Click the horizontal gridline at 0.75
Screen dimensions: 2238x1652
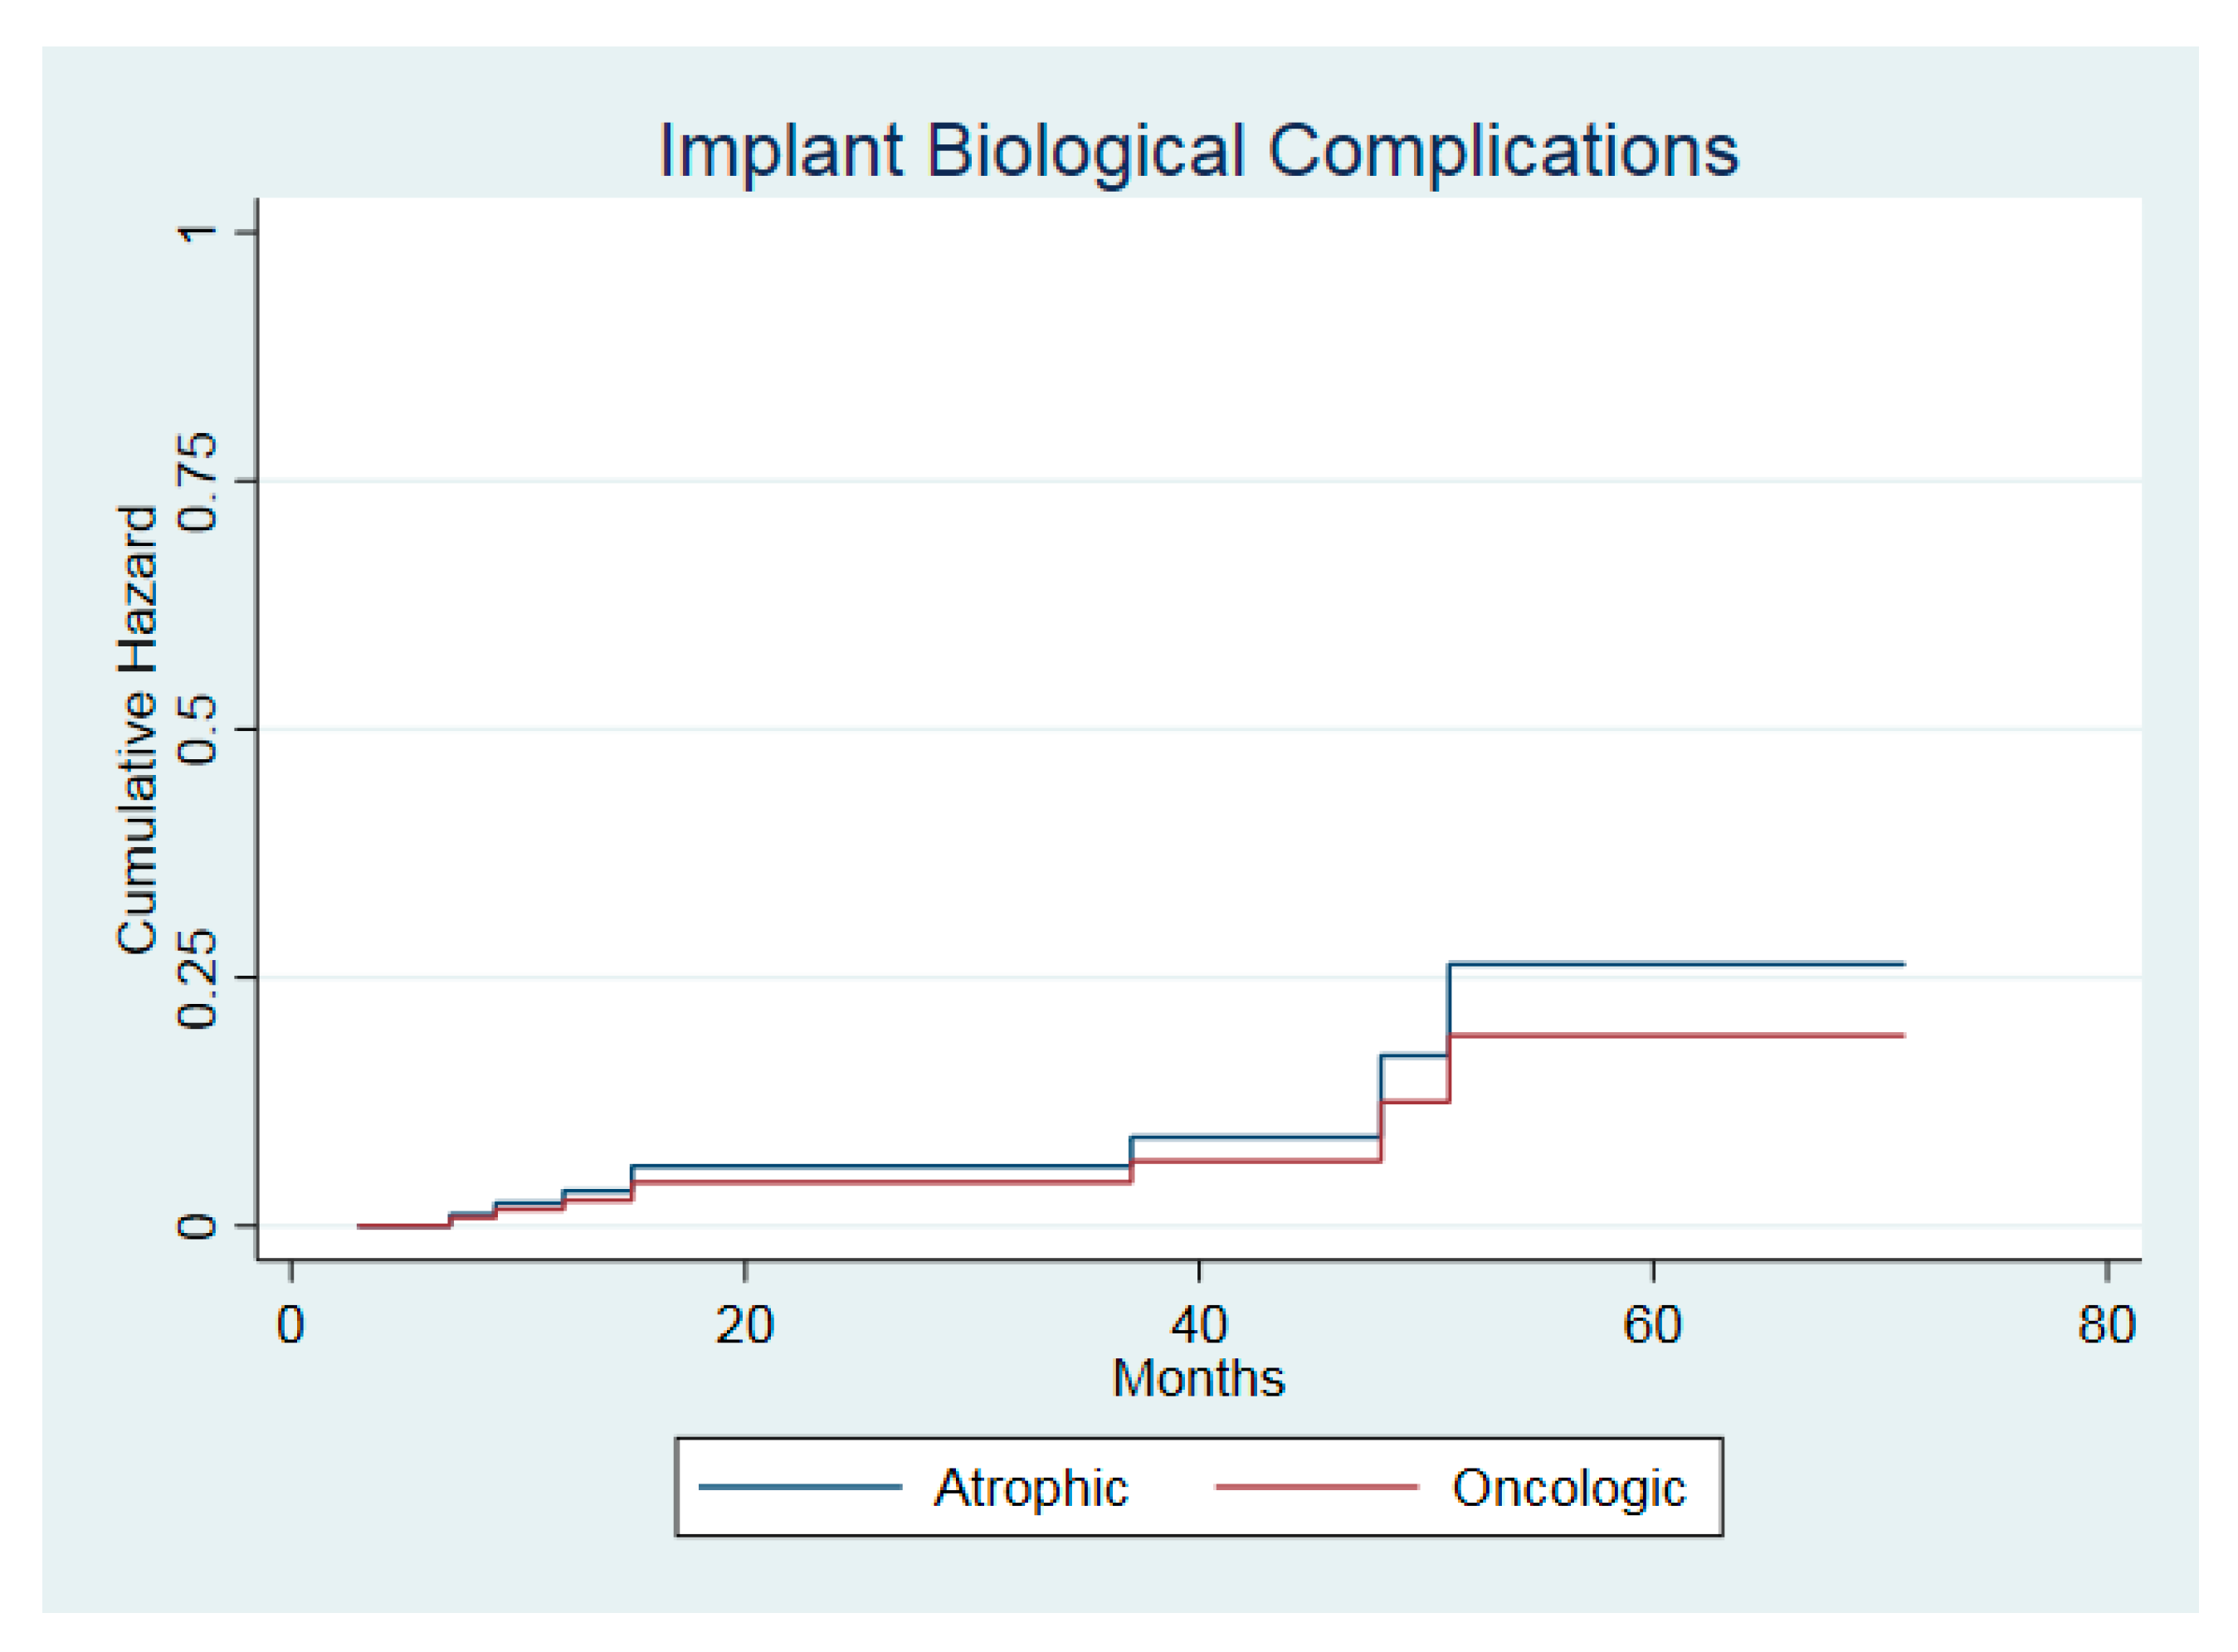click(1198, 481)
